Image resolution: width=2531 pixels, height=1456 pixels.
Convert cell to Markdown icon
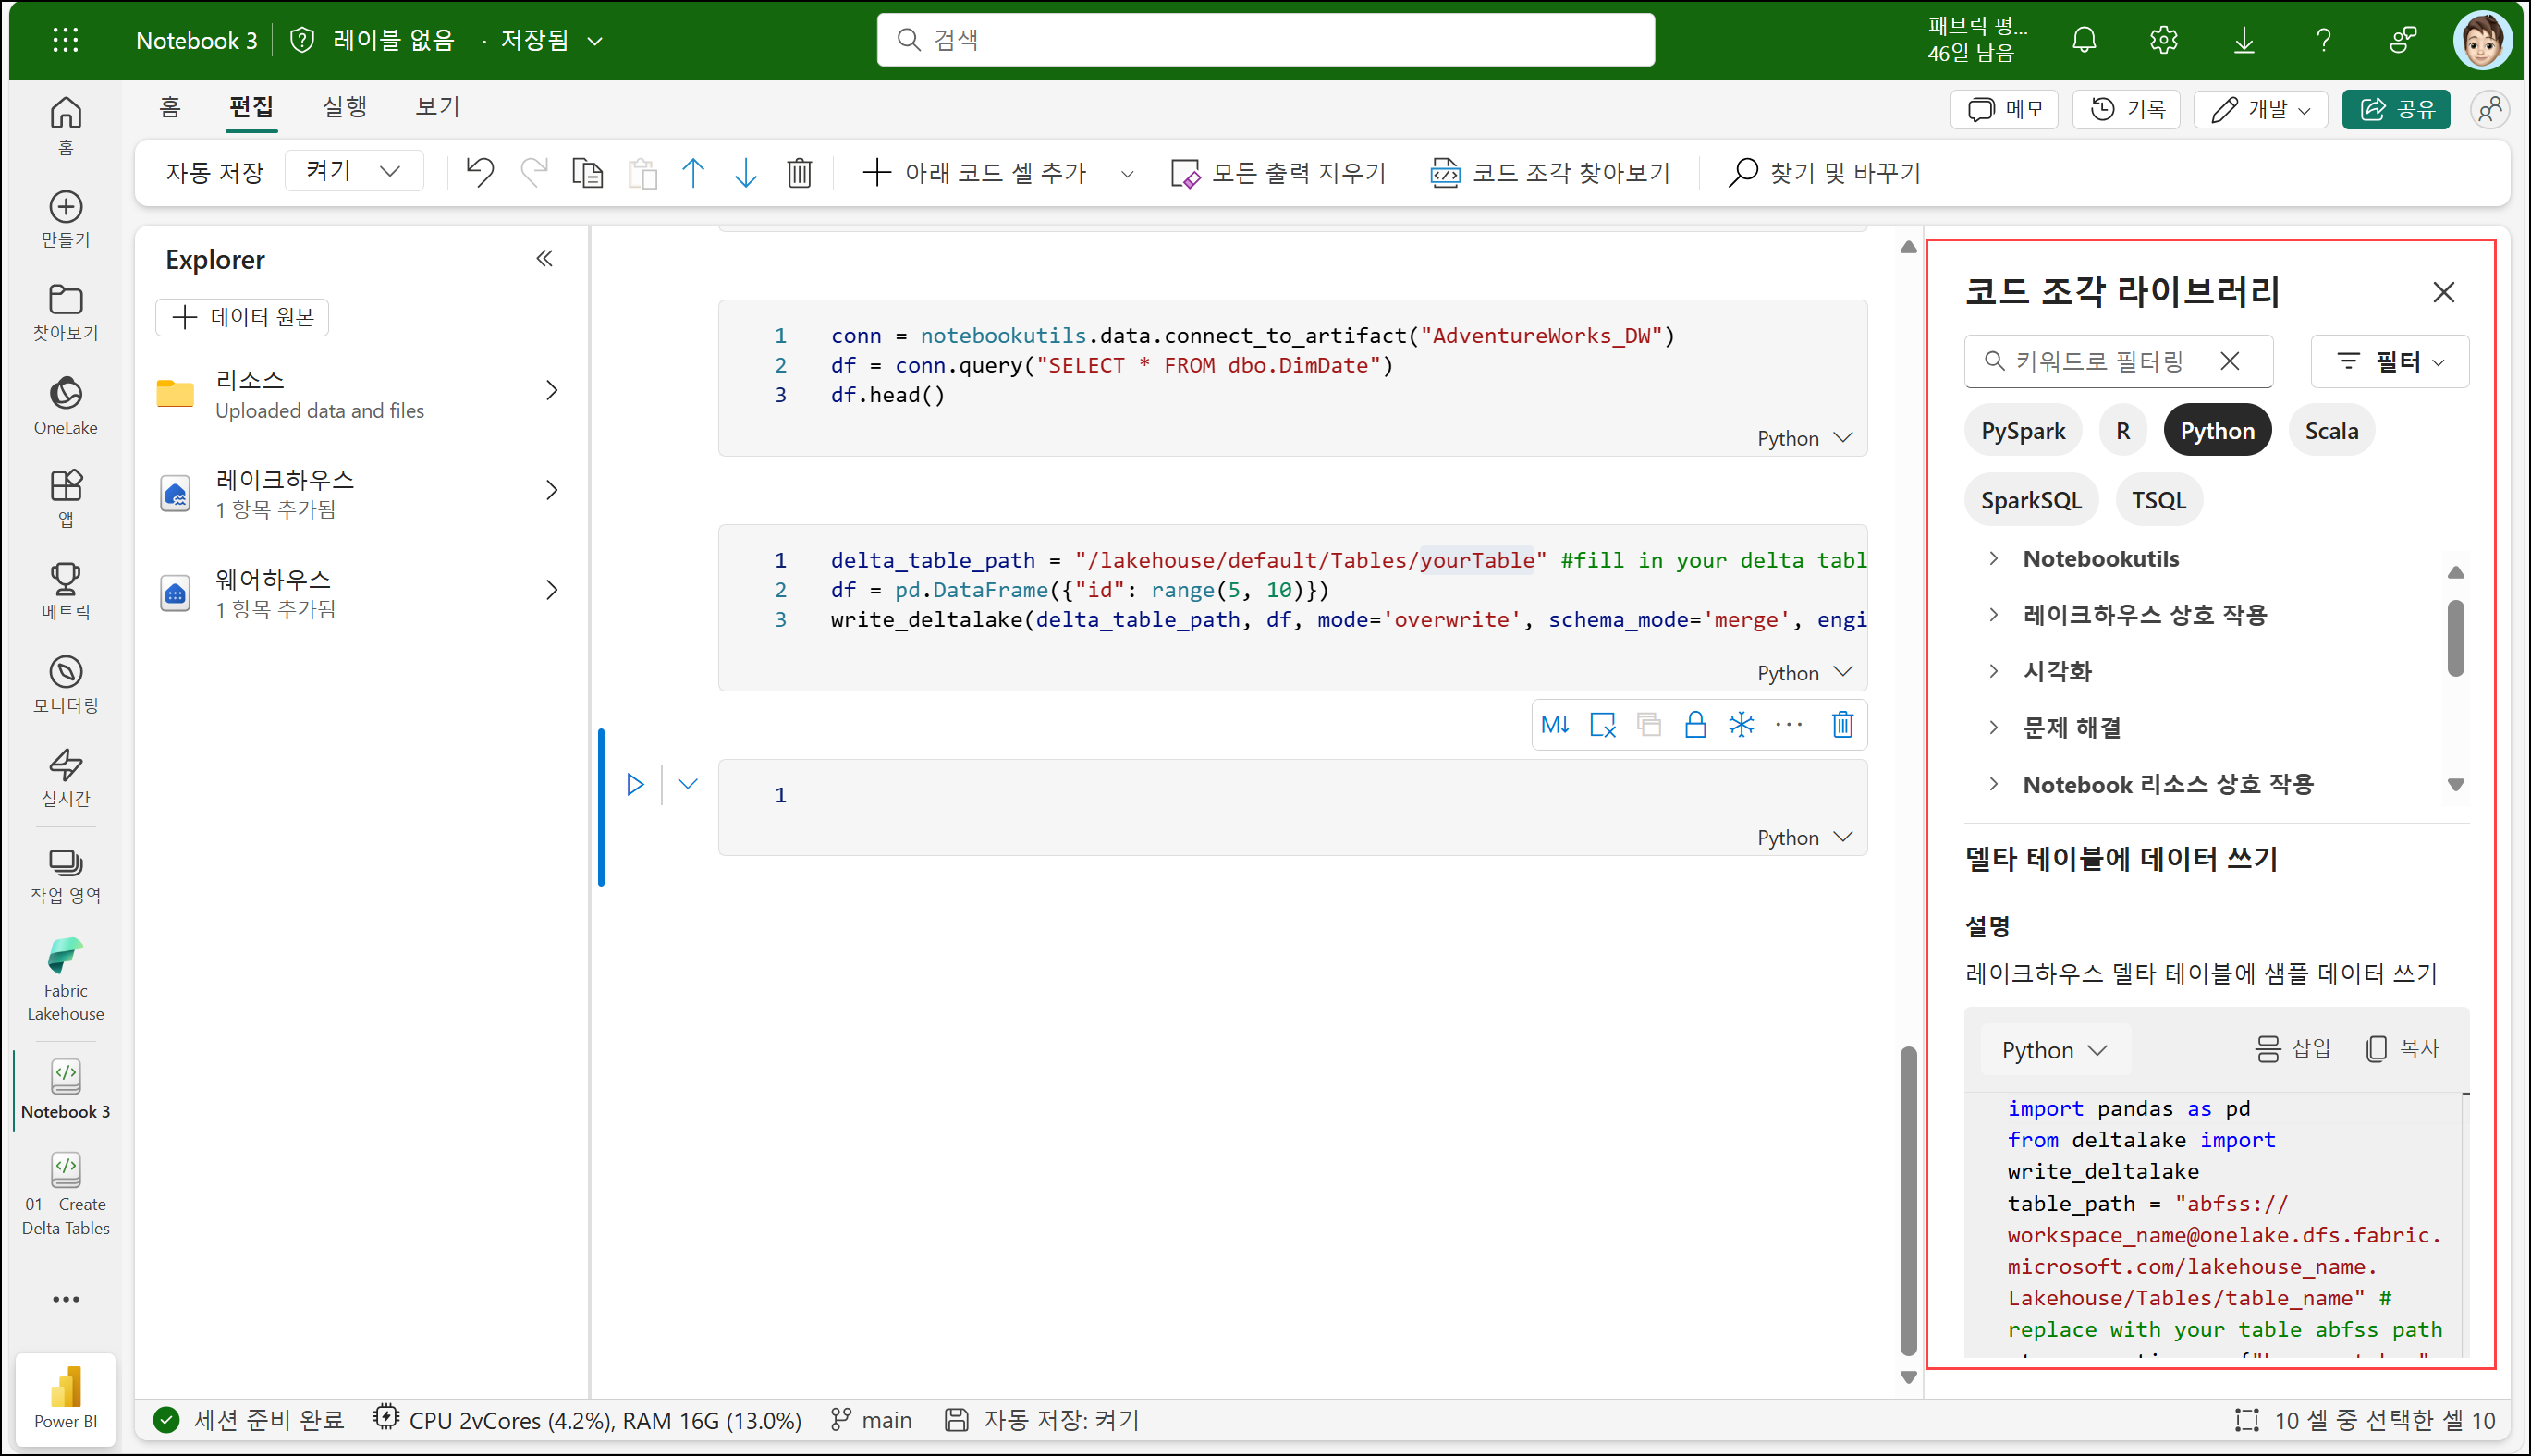[x=1555, y=724]
